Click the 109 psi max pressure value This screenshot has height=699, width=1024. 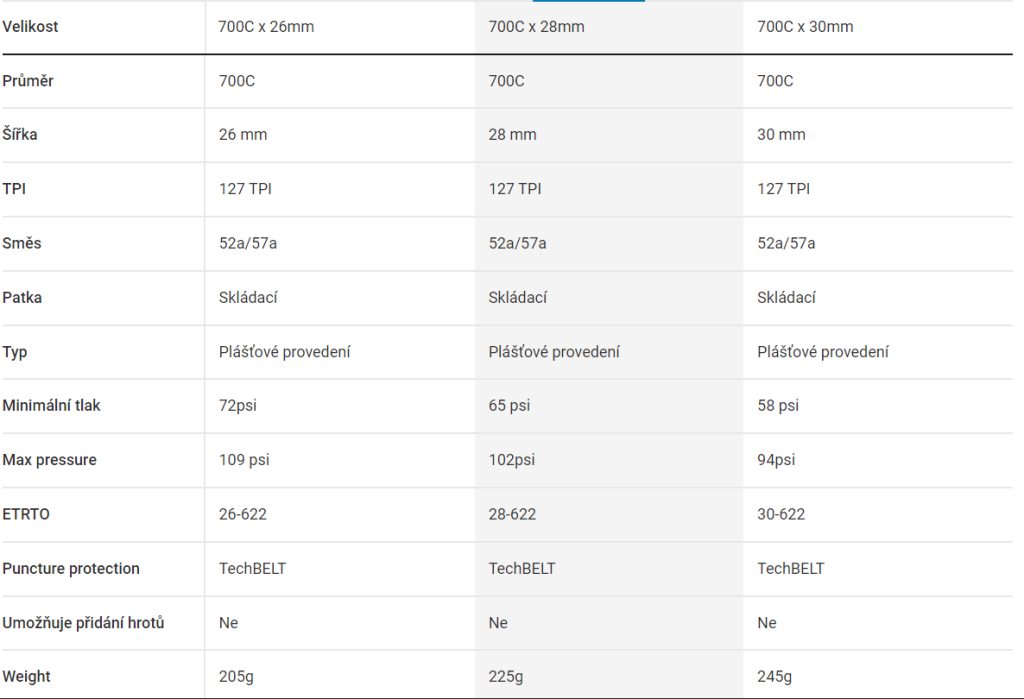click(244, 460)
